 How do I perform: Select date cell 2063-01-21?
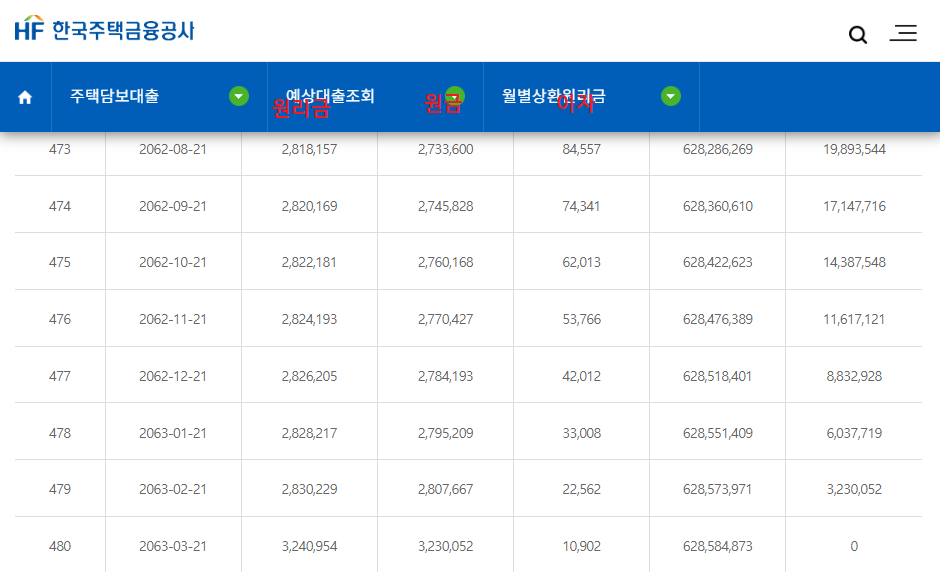[x=173, y=433]
